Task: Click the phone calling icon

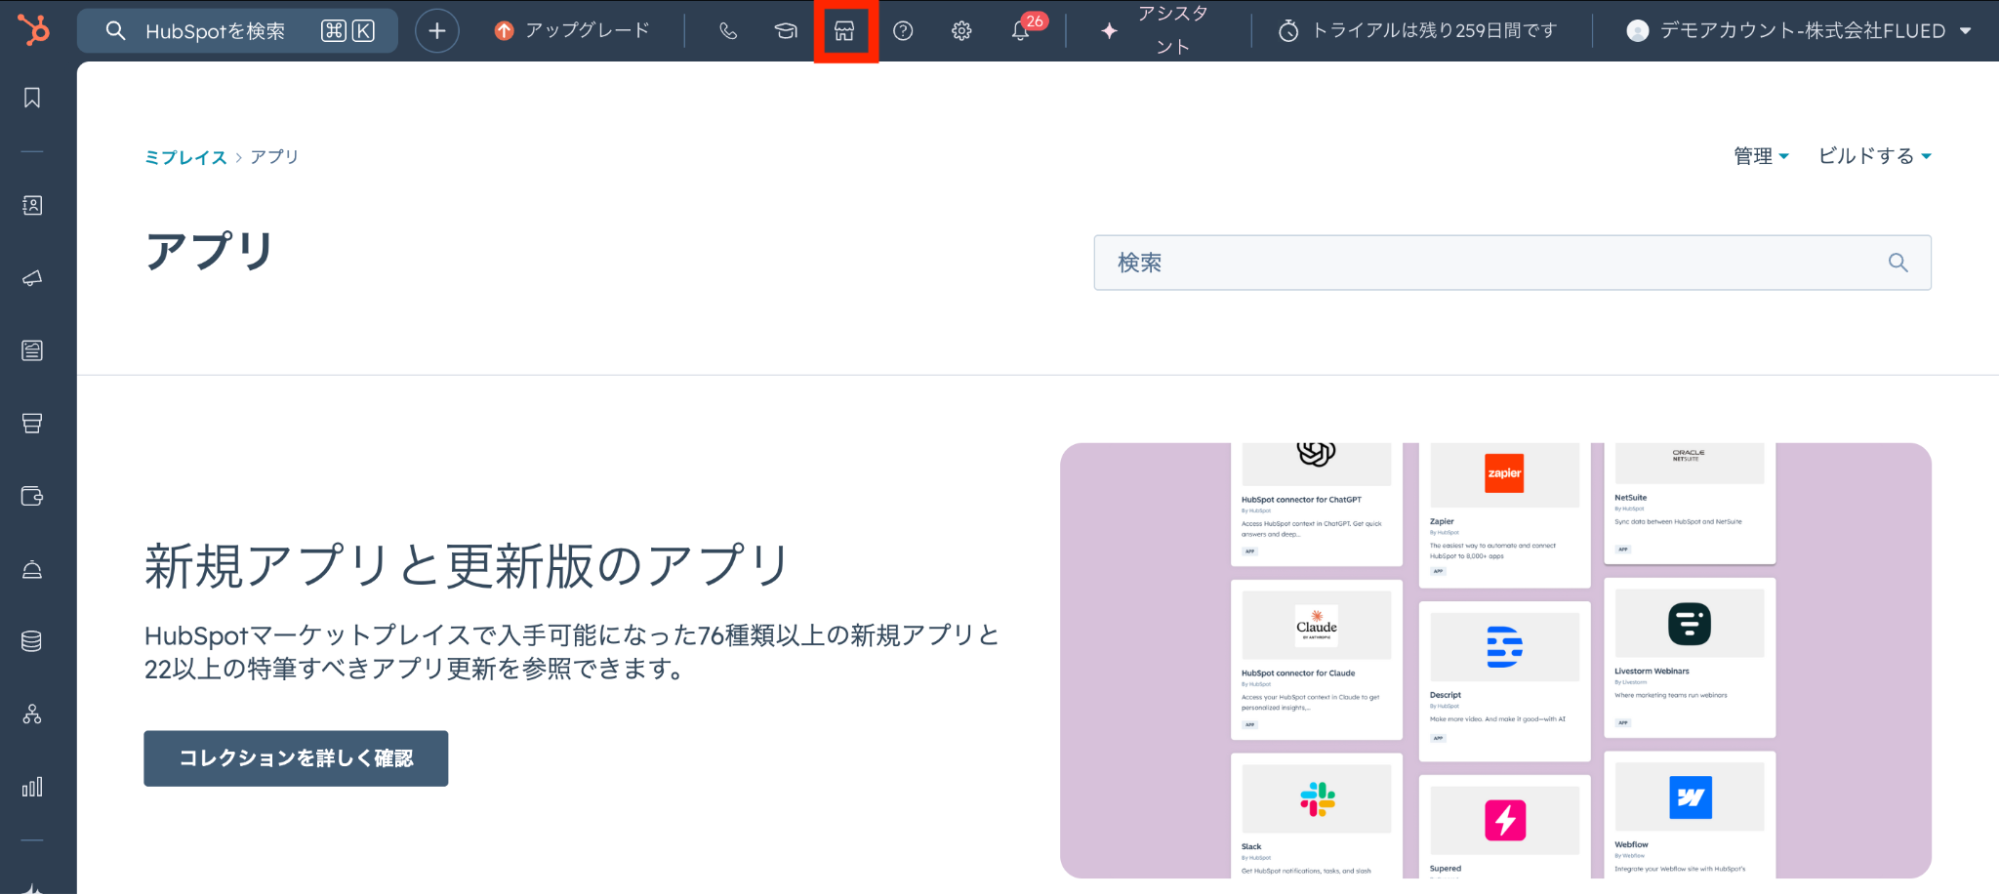Action: tap(728, 31)
